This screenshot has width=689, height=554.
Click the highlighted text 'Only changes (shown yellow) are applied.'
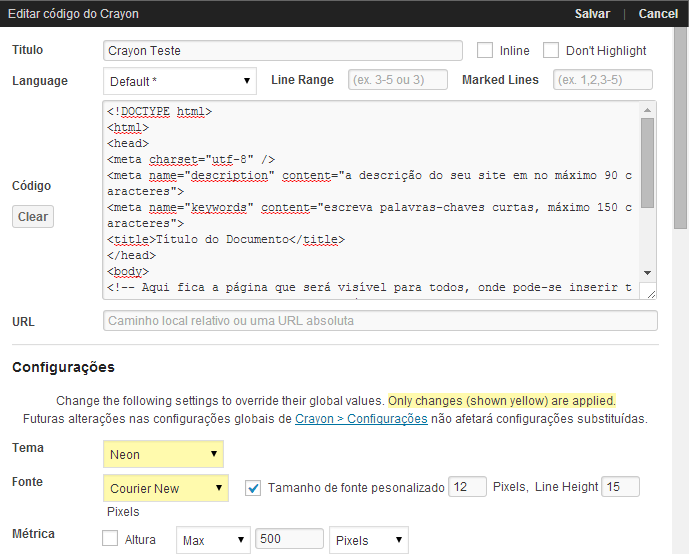[502, 401]
